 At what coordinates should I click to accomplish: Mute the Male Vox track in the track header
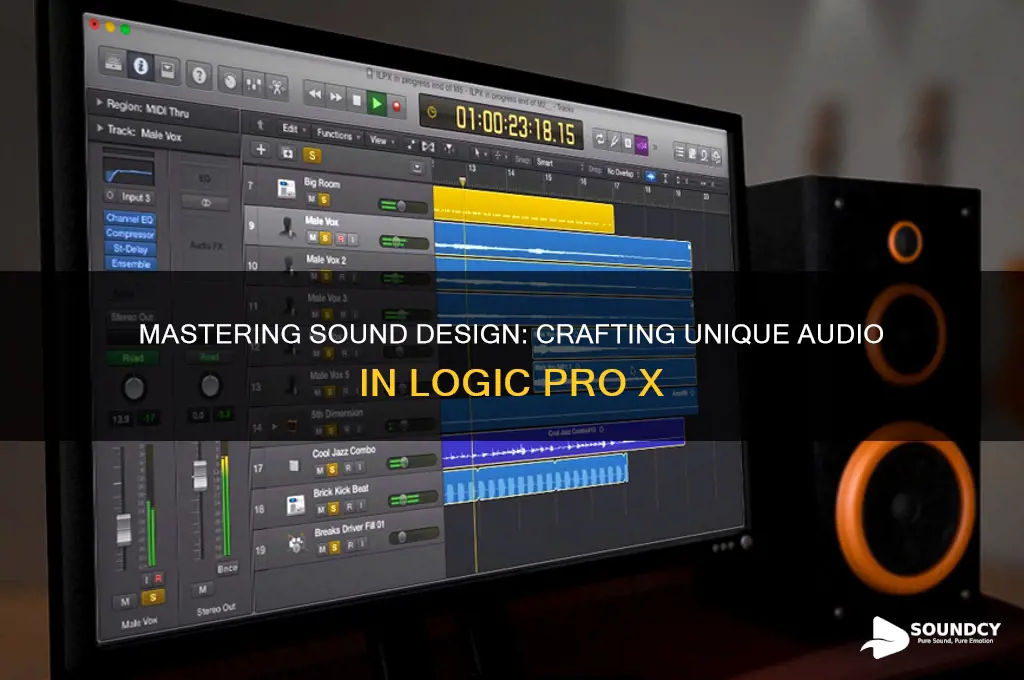point(313,237)
